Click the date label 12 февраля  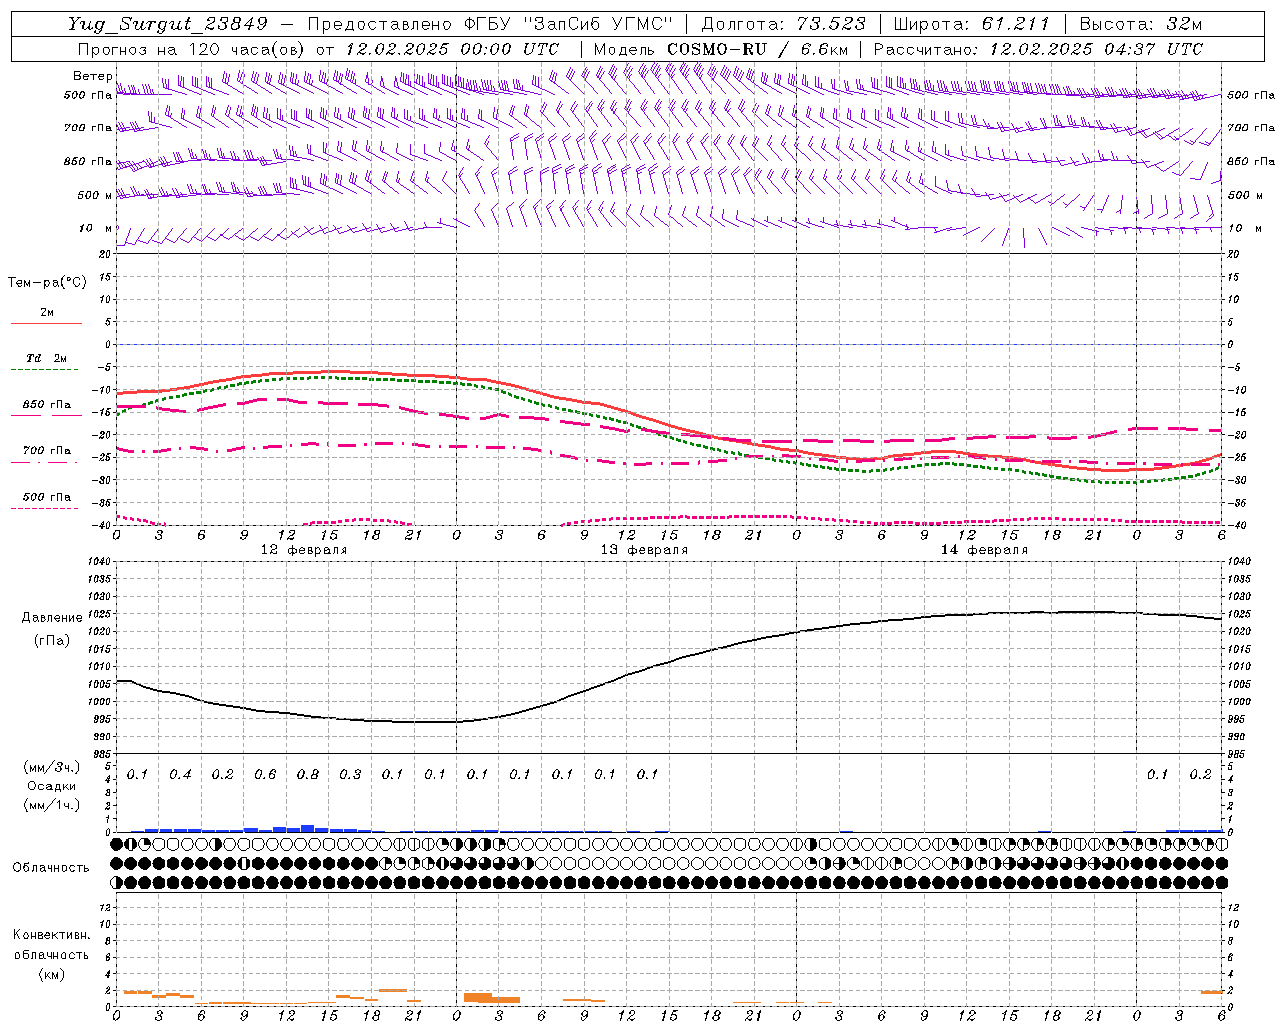[304, 550]
